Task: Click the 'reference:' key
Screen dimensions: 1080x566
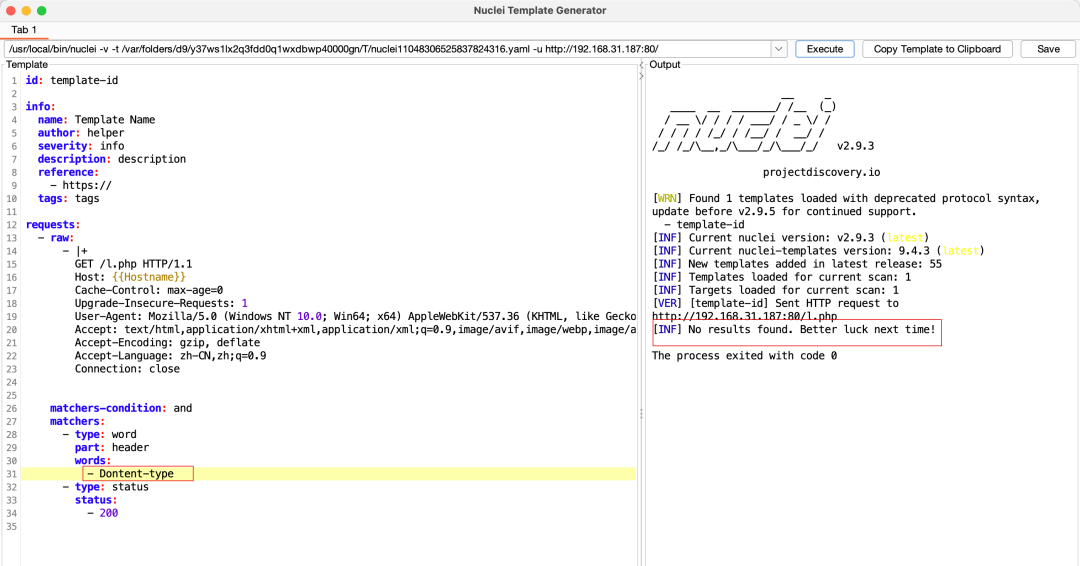Action: click(68, 172)
